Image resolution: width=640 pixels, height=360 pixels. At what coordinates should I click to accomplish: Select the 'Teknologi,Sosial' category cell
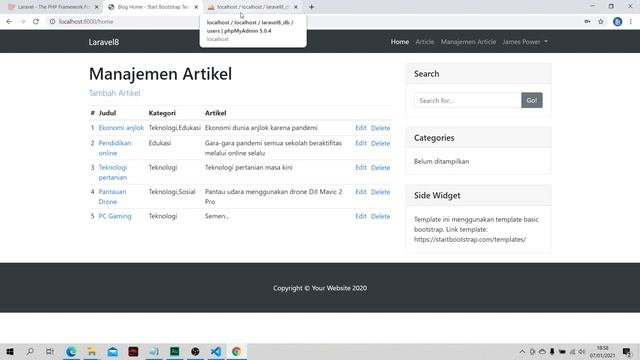point(172,192)
